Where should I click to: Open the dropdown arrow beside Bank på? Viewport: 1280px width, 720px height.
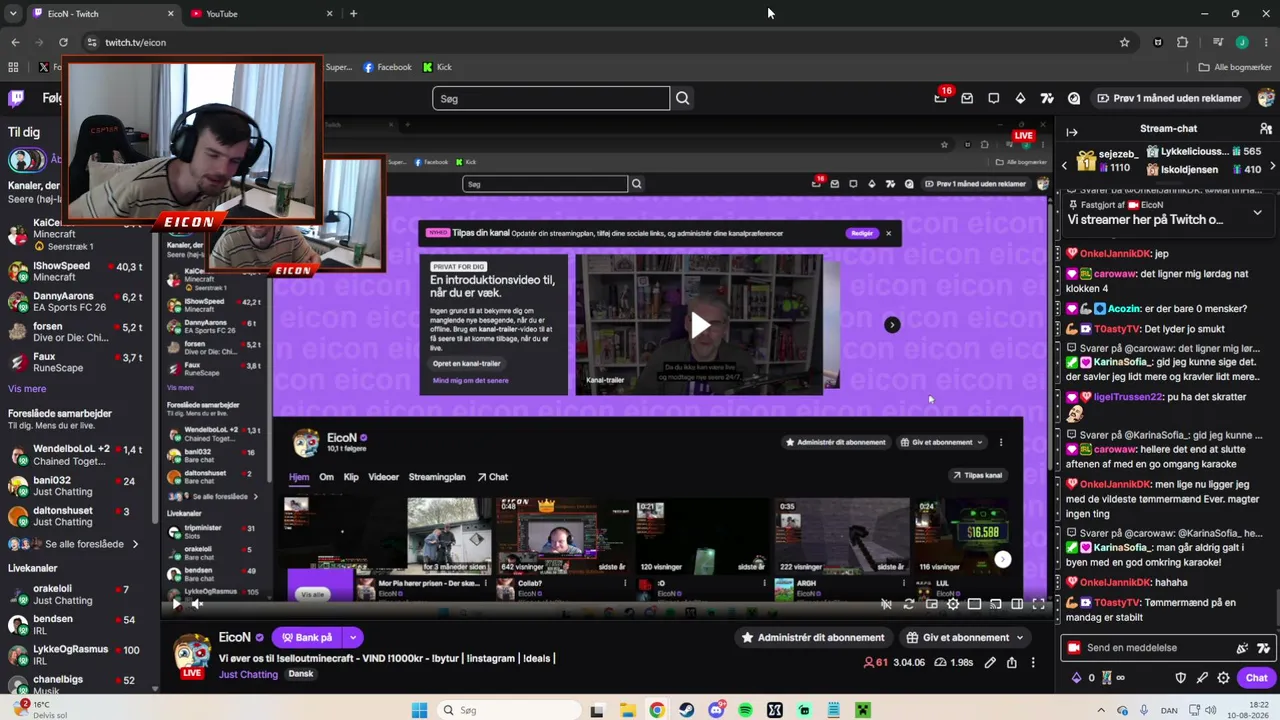[x=352, y=637]
